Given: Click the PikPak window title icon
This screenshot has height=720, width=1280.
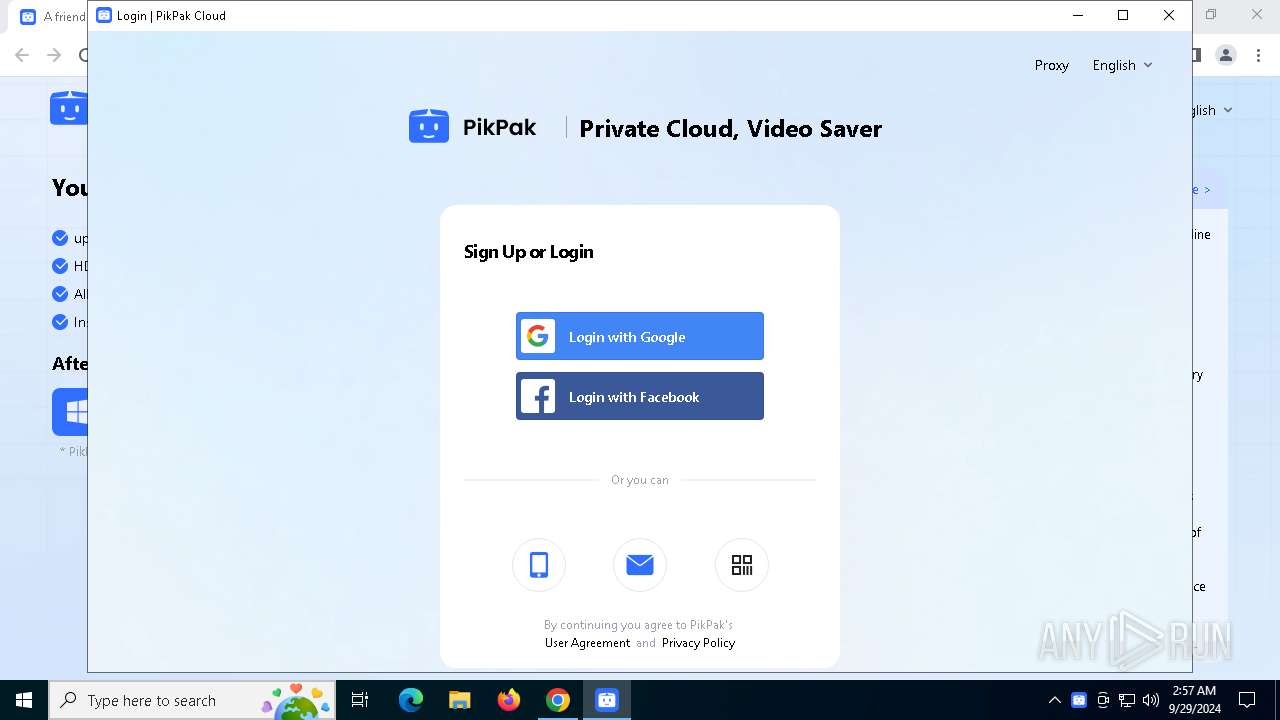Looking at the screenshot, I should 104,15.
